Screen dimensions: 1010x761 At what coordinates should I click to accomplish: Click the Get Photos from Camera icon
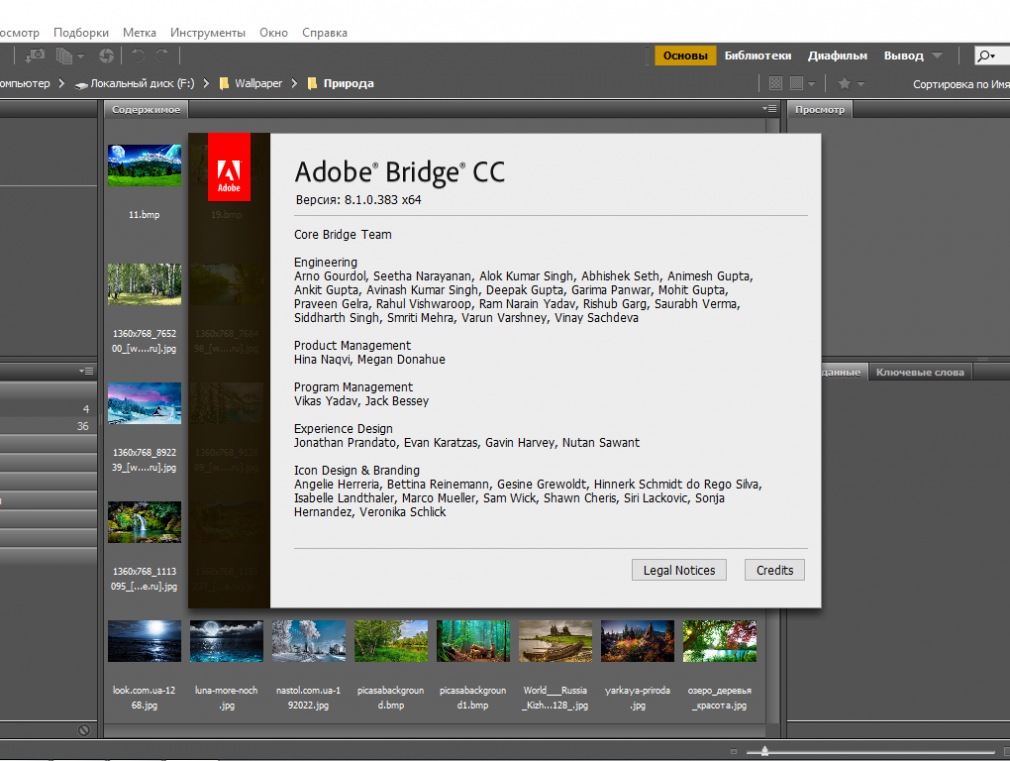[35, 56]
